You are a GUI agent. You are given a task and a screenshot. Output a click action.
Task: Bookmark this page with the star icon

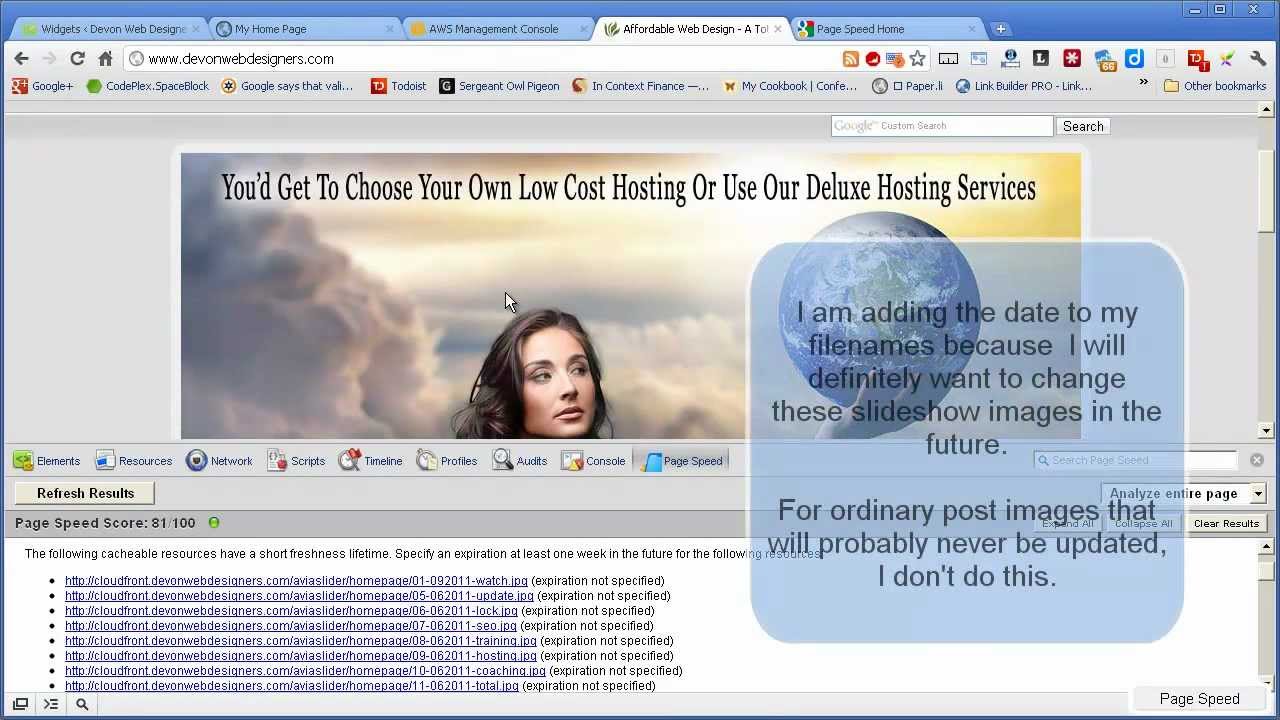pos(917,59)
